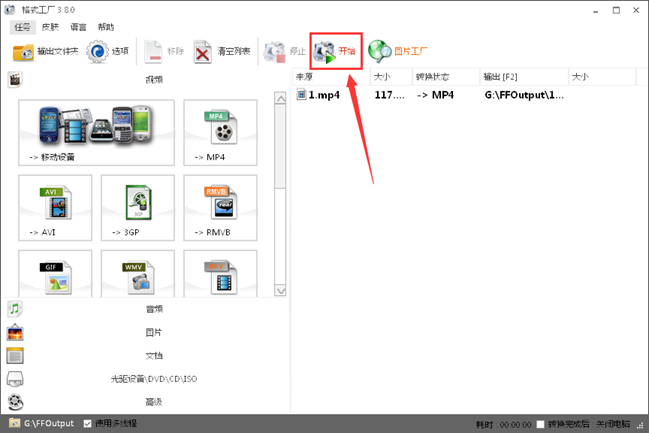Choose the GIF conversion tile
Screen dimensions: 649x433
coord(55,274)
